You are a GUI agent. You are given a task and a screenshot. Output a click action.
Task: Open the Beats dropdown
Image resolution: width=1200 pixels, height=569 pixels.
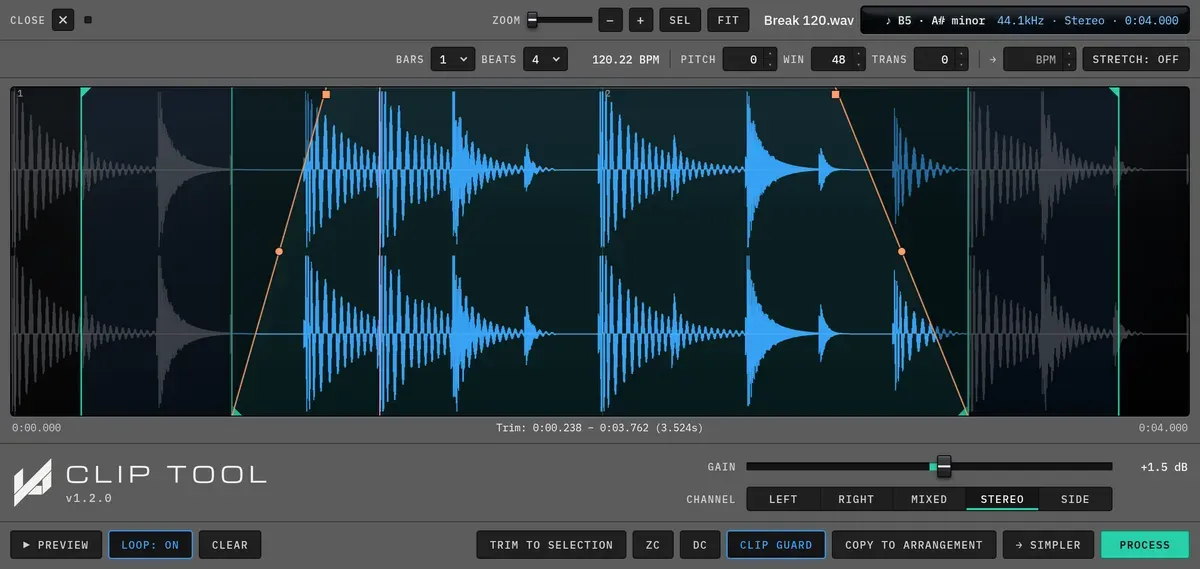point(545,59)
